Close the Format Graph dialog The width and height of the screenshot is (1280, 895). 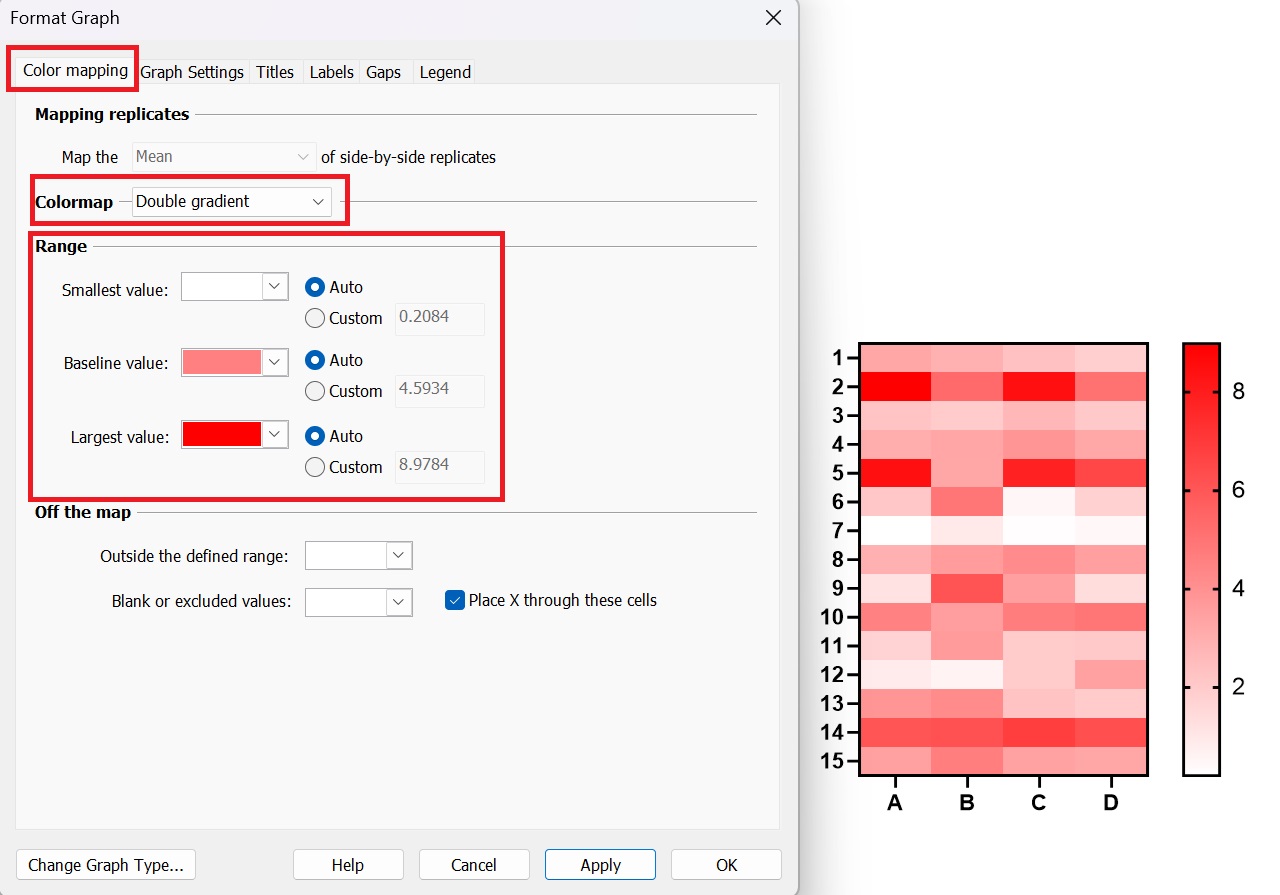pos(772,18)
